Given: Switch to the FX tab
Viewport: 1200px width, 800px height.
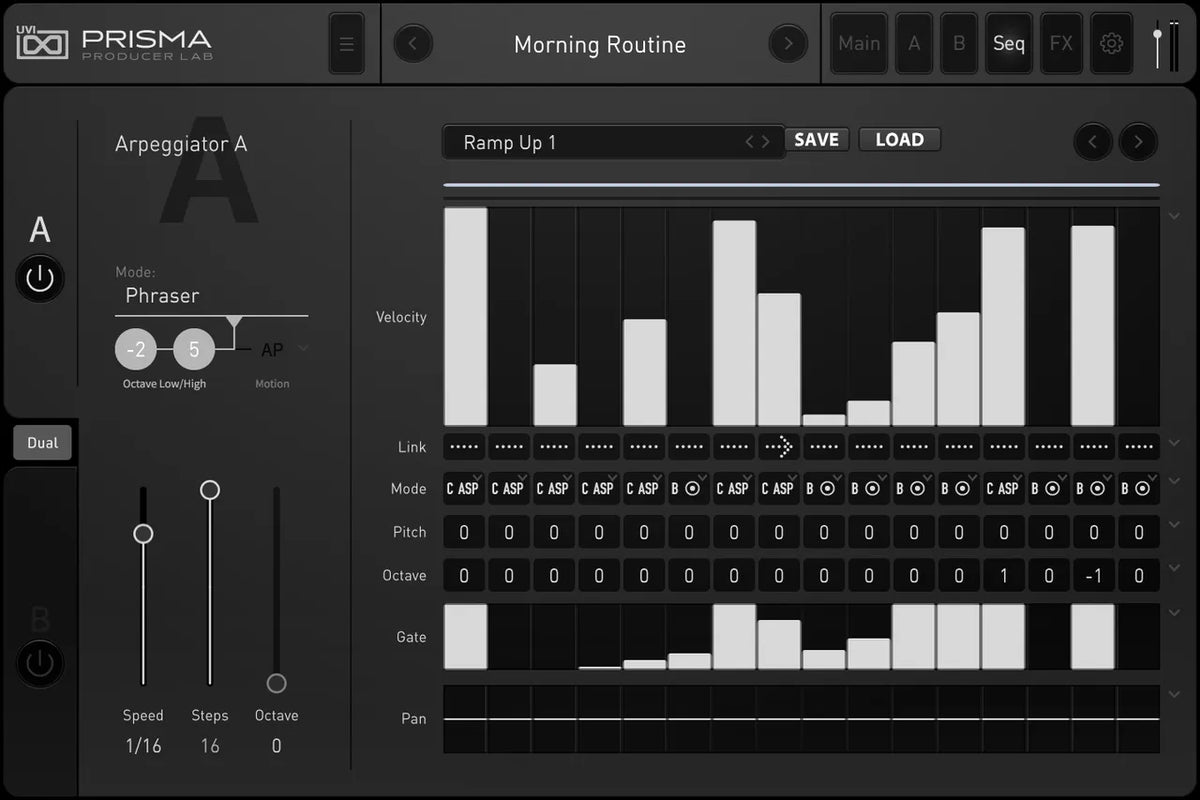Looking at the screenshot, I should (x=1061, y=44).
